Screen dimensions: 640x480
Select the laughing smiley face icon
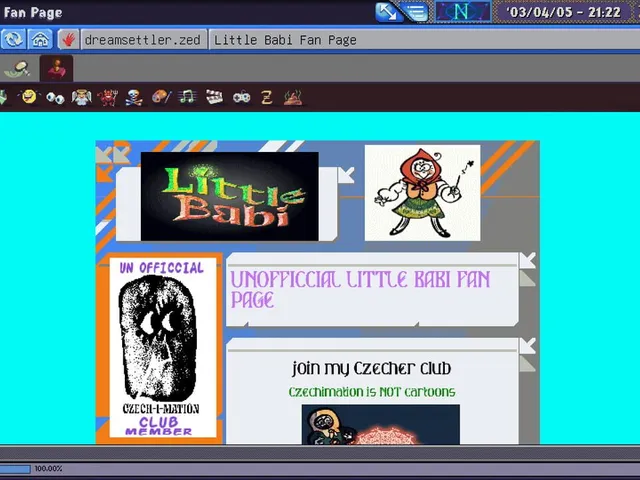(29, 97)
